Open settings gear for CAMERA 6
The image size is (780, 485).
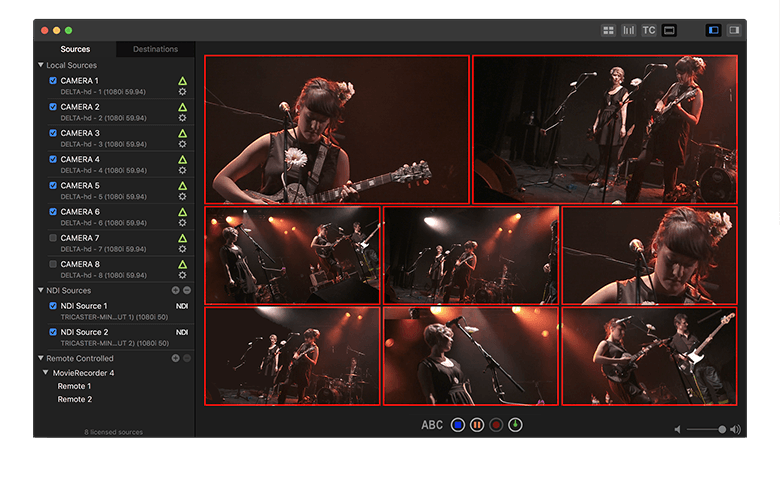click(x=183, y=223)
